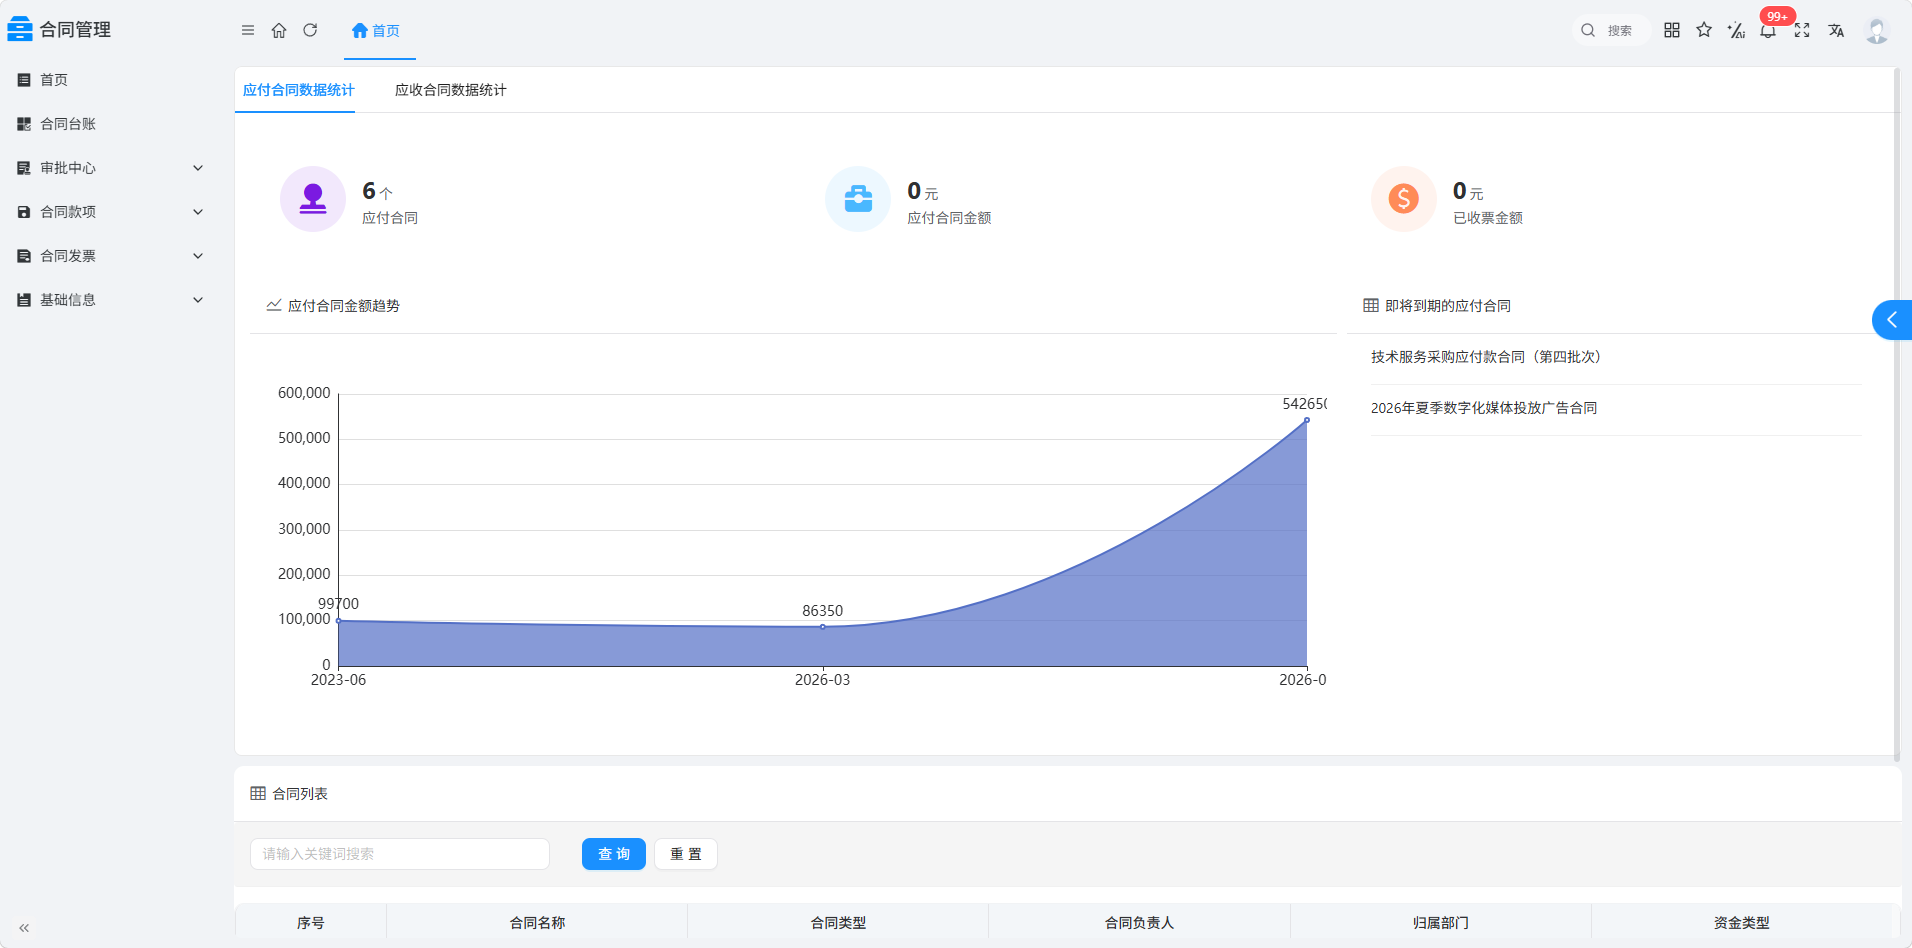This screenshot has width=1912, height=948.
Task: Click the 审批中心 sidebar icon
Action: [24, 168]
